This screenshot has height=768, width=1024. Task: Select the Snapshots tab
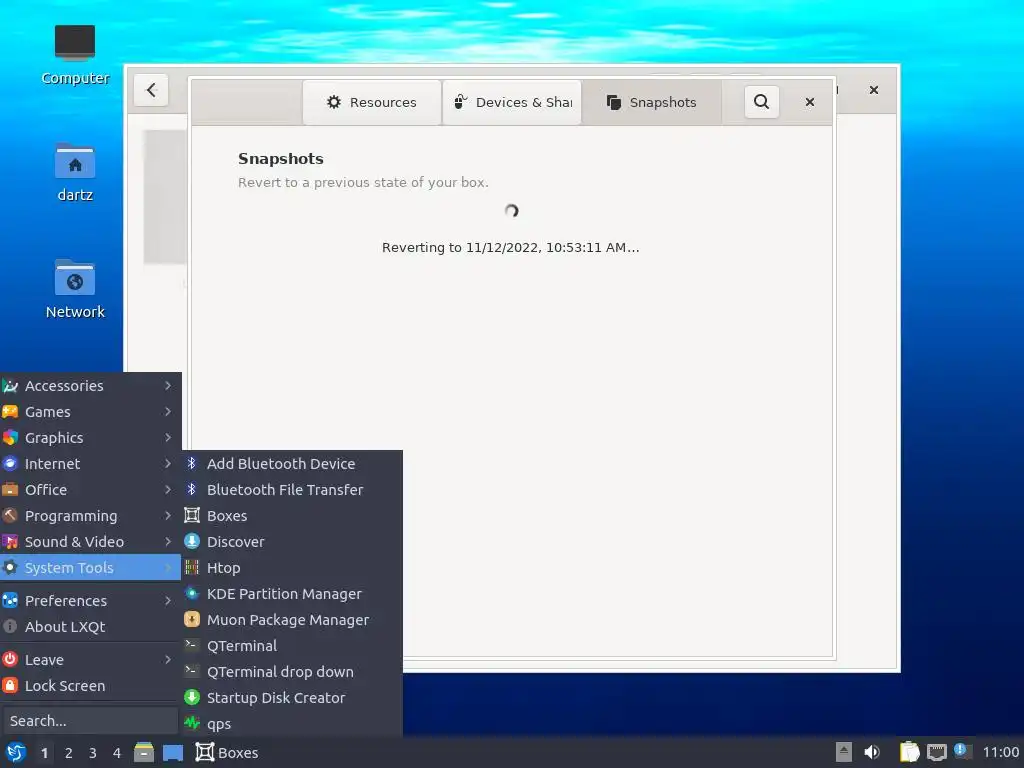coord(652,103)
